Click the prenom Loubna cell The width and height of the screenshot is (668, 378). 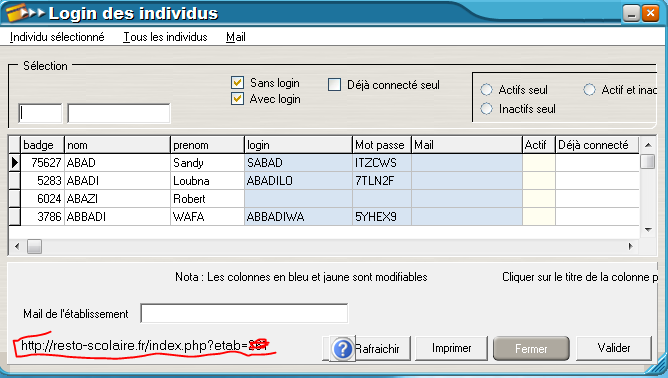tap(207, 181)
